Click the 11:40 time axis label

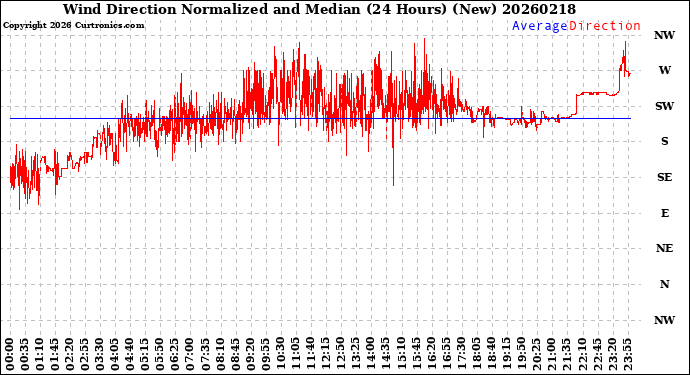(311, 355)
